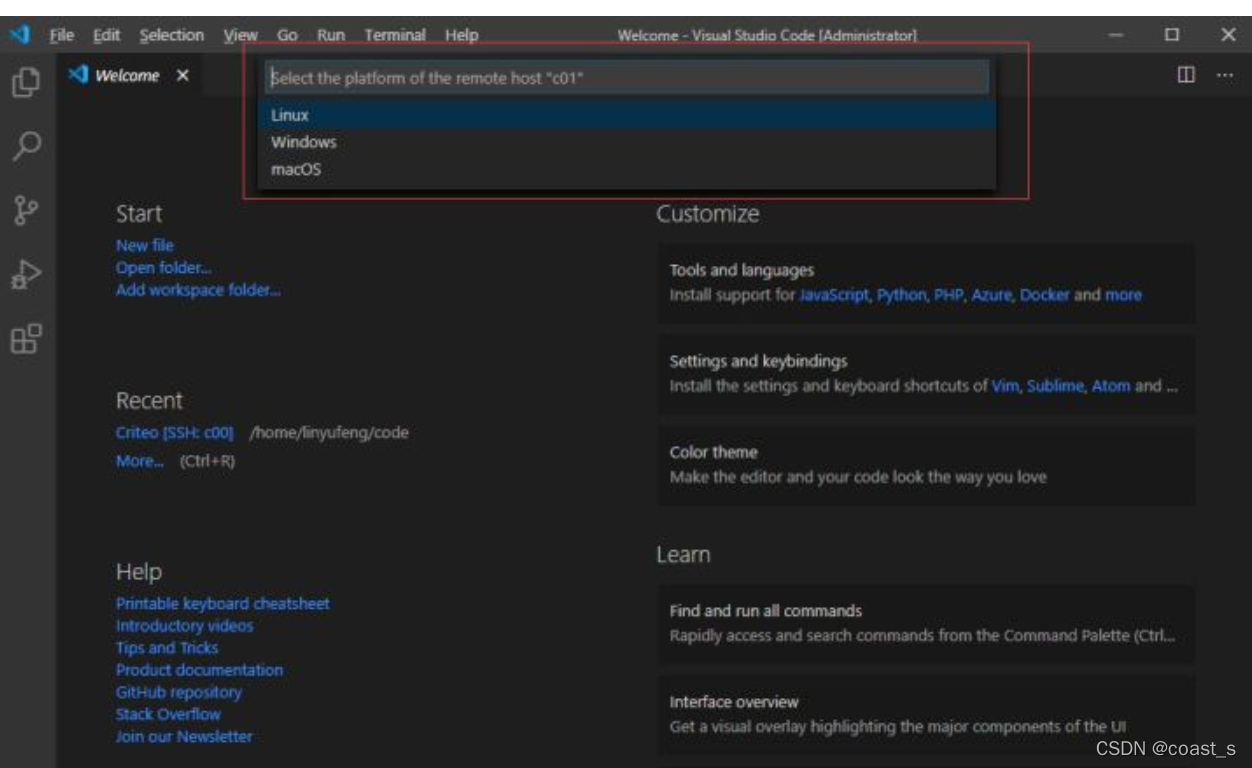This screenshot has height=768, width=1252.
Task: Click the VS Code logo in title bar
Action: pos(20,35)
